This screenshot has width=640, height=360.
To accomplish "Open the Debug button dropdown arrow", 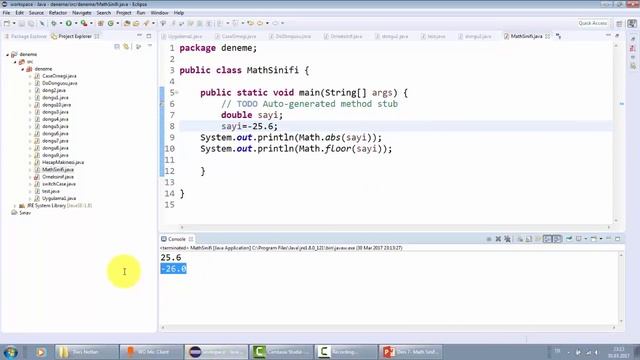I will pos(61,23).
